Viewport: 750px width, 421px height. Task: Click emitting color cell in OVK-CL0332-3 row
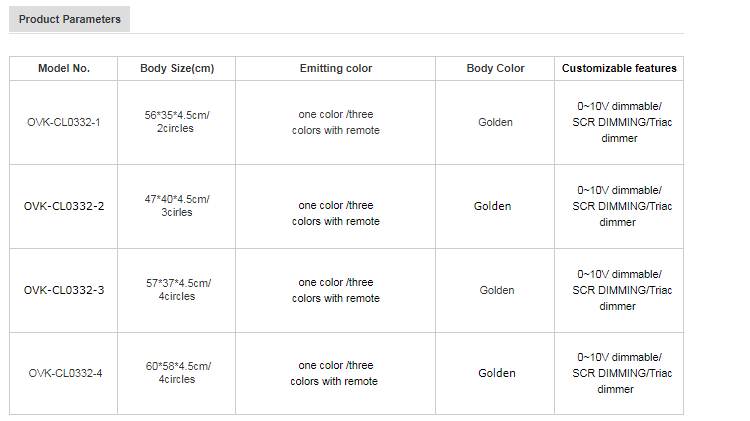click(x=336, y=290)
